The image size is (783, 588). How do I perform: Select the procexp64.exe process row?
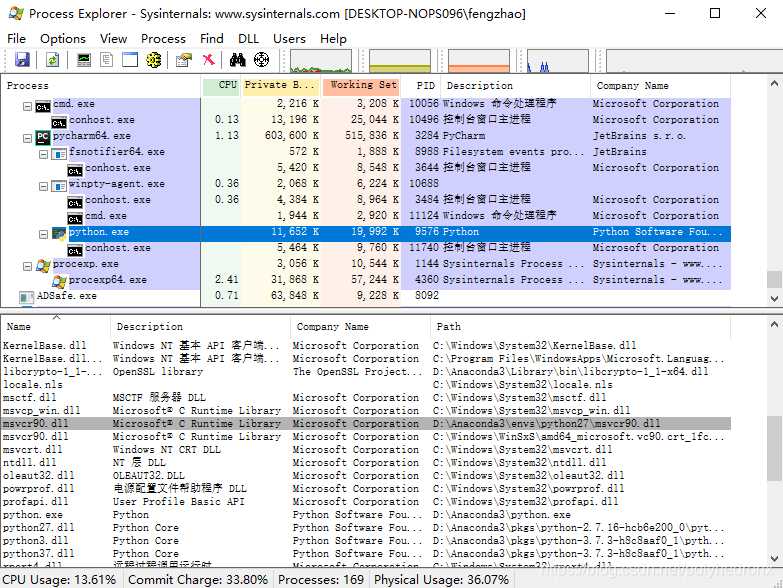[x=366, y=280]
